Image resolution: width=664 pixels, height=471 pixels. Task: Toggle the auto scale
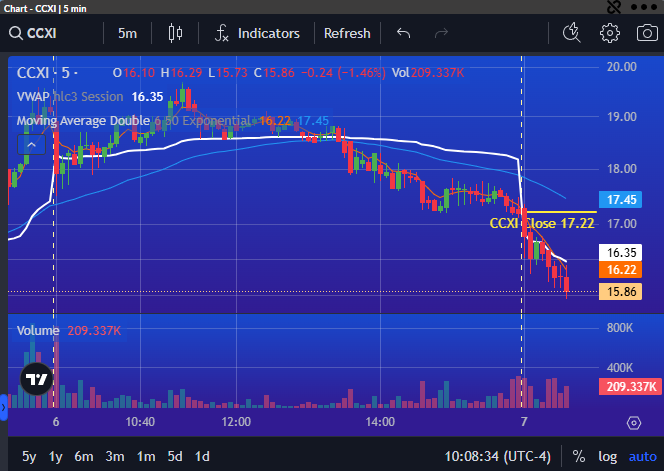pyautogui.click(x=642, y=456)
